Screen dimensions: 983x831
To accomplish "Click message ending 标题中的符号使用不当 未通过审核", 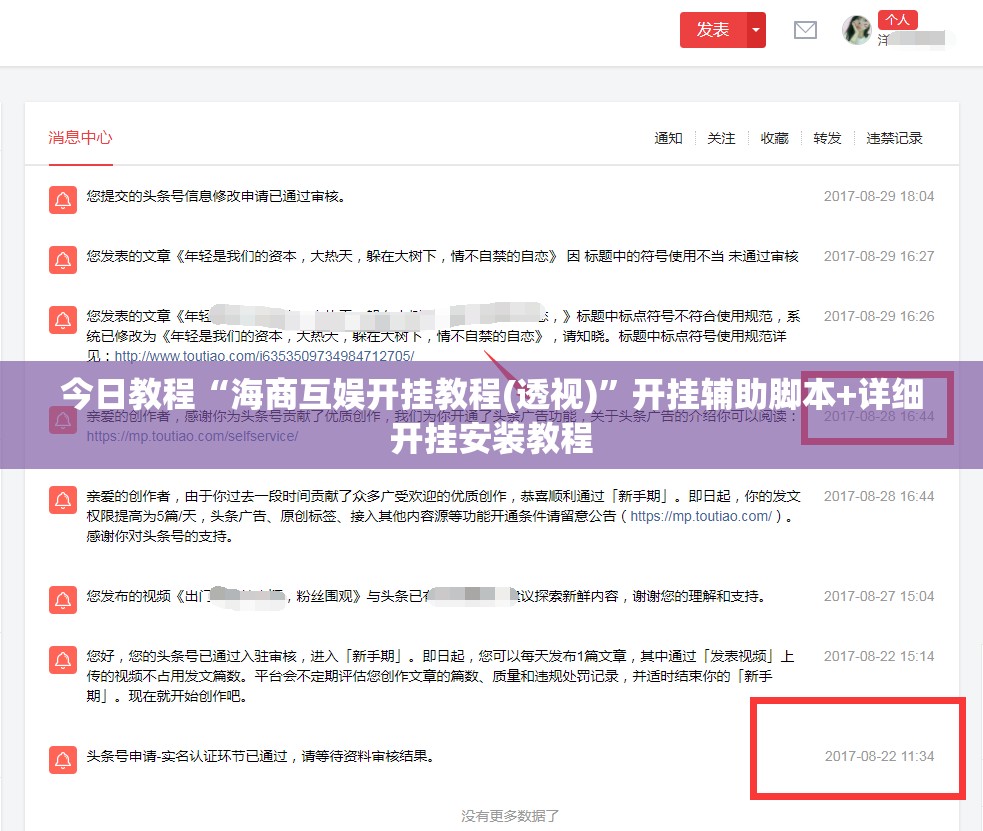I will point(443,256).
